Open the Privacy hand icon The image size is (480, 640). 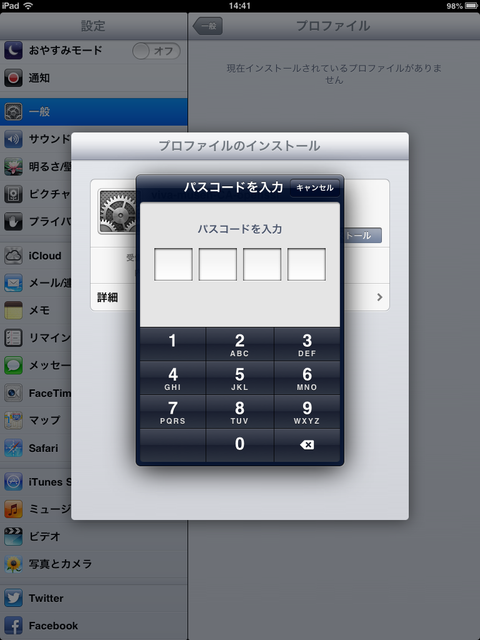(13, 221)
